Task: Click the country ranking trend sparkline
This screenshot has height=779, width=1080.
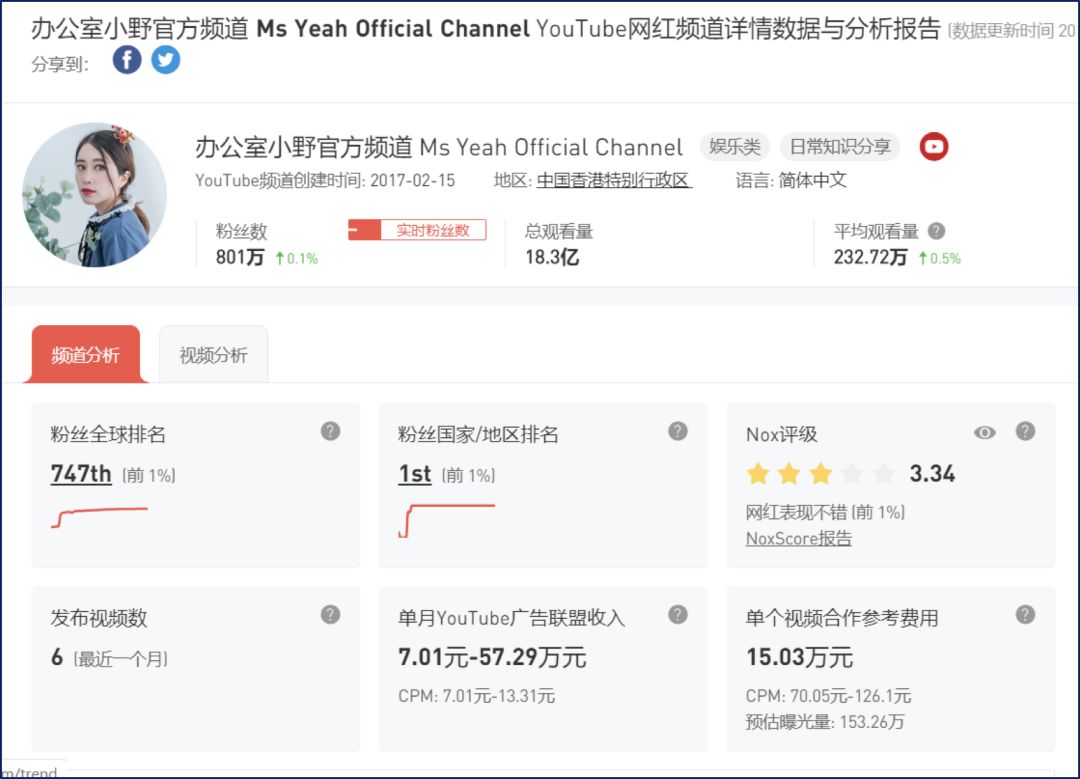Action: 446,521
